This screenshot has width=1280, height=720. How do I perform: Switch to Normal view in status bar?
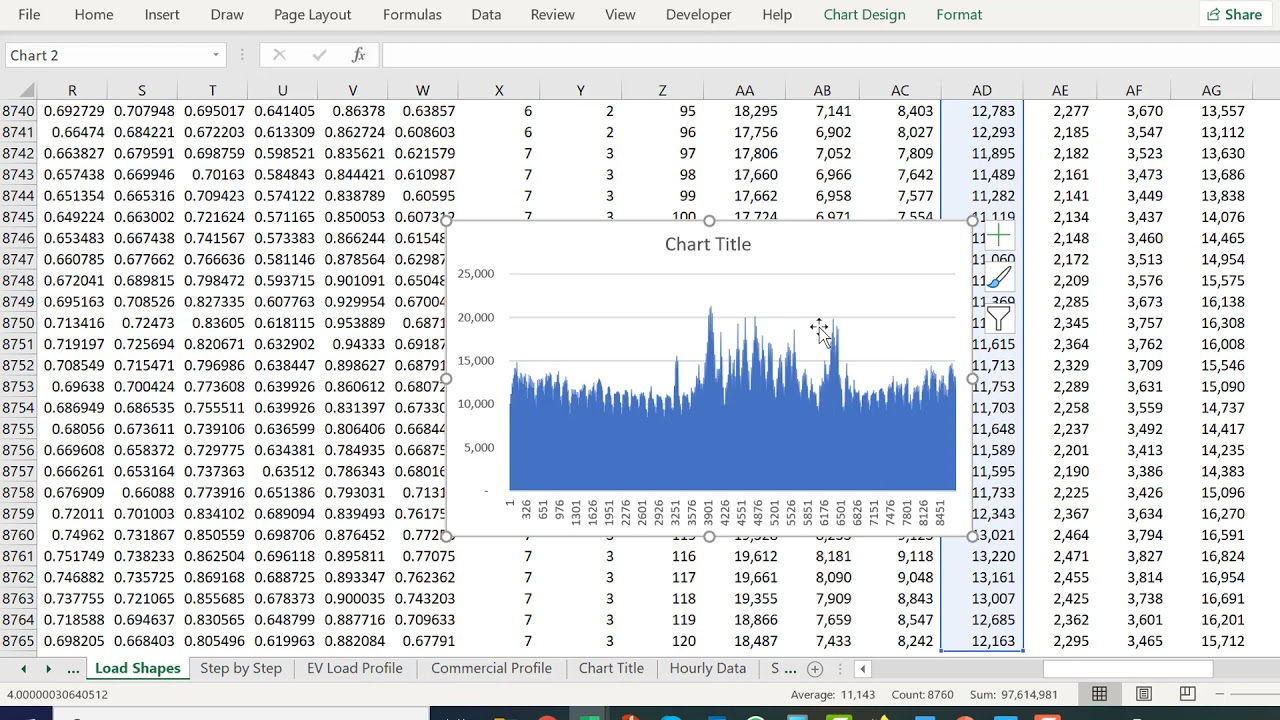pyautogui.click(x=1099, y=694)
